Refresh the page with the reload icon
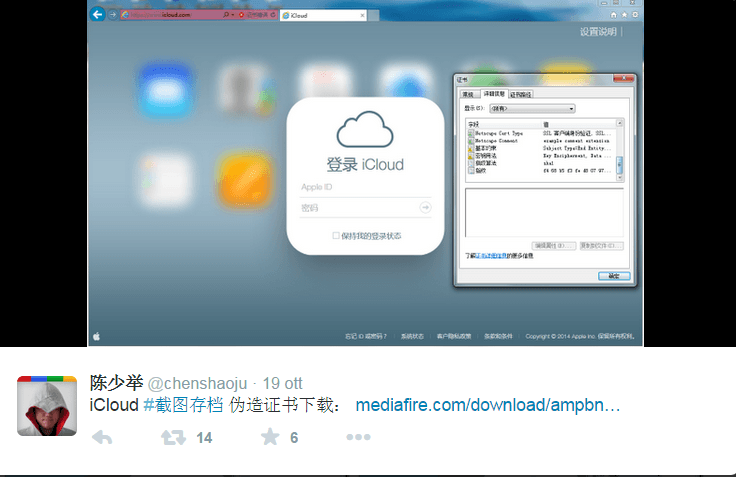736x477 pixels. (x=273, y=15)
